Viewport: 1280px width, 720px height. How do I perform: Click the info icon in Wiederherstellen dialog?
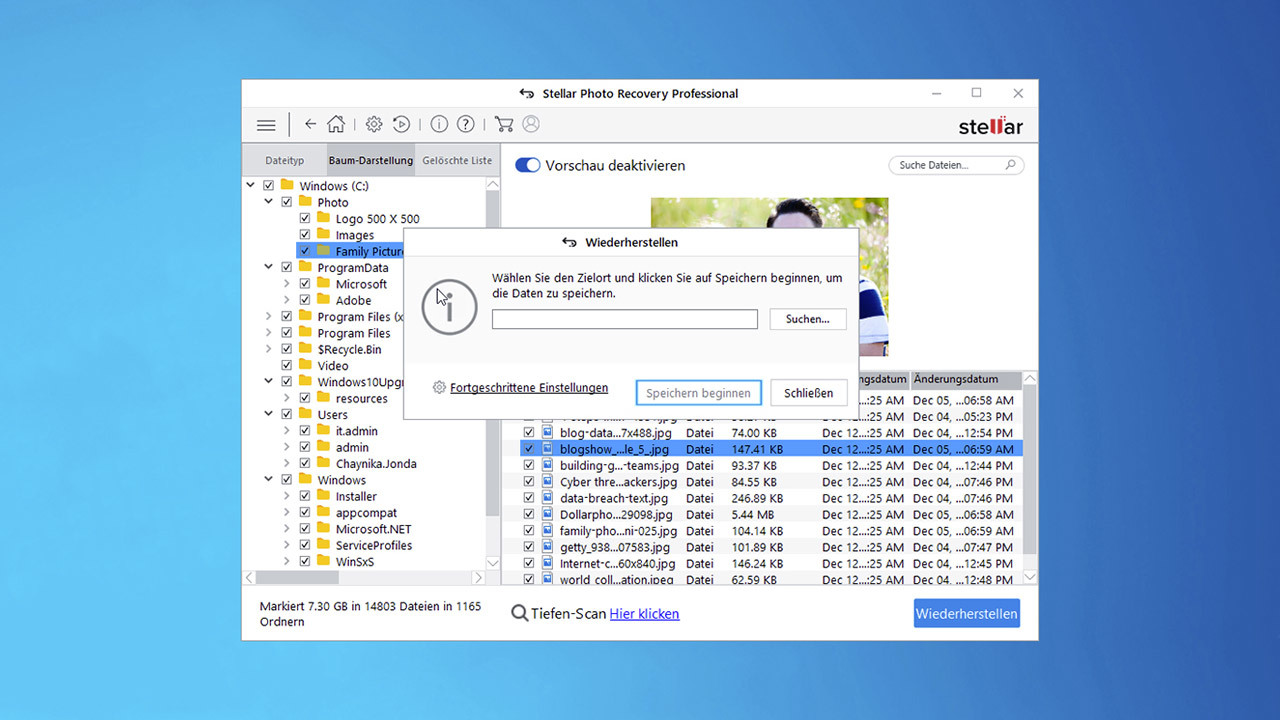[x=449, y=307]
